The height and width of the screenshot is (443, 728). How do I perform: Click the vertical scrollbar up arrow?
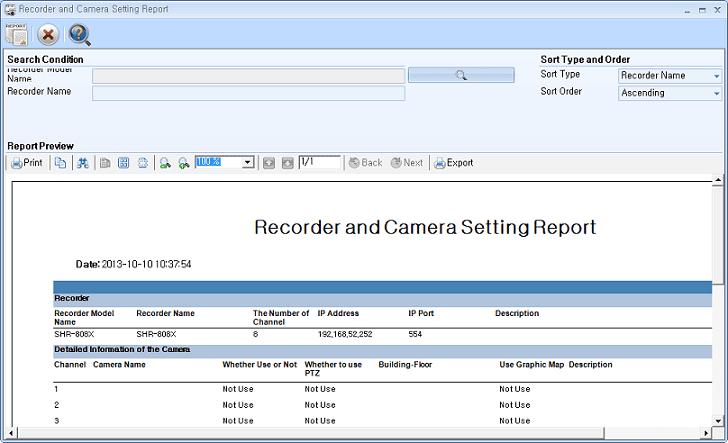(718, 180)
